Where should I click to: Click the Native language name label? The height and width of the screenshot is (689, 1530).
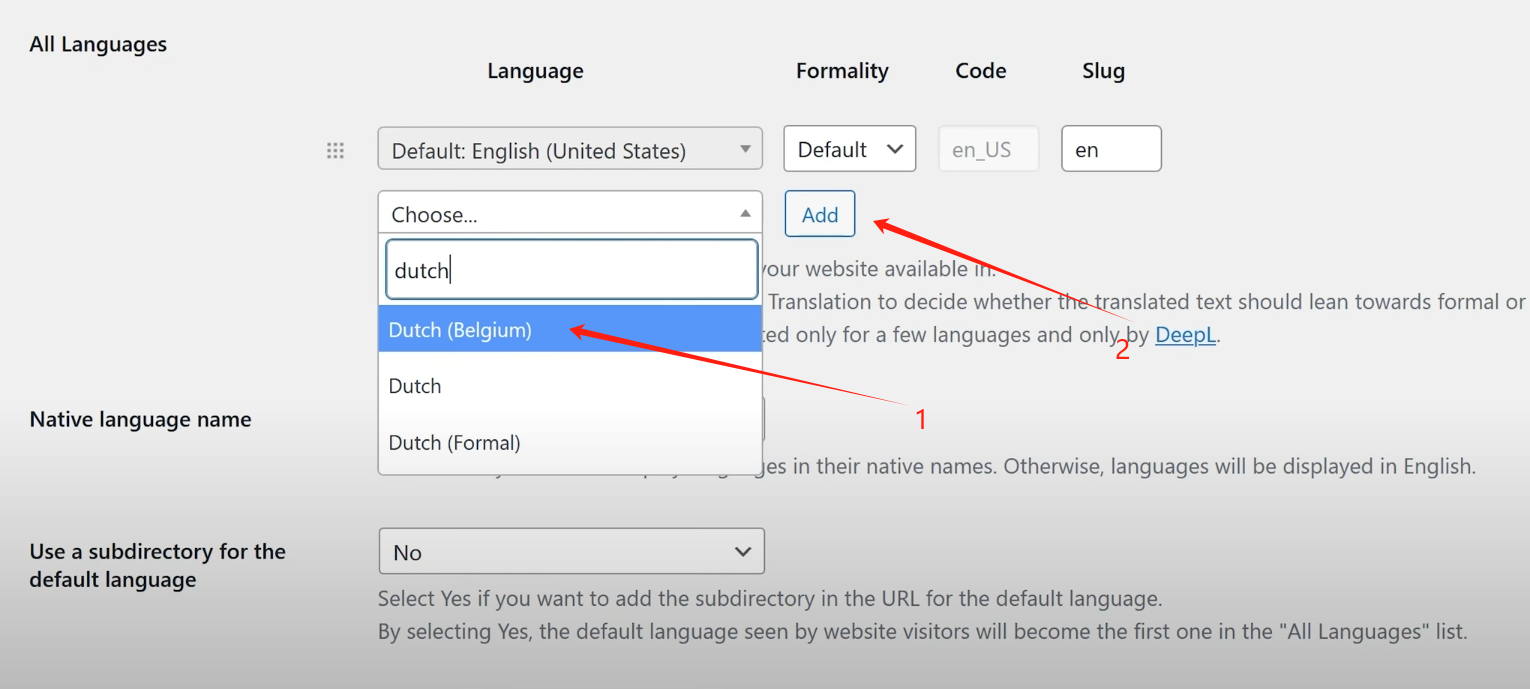[x=140, y=420]
